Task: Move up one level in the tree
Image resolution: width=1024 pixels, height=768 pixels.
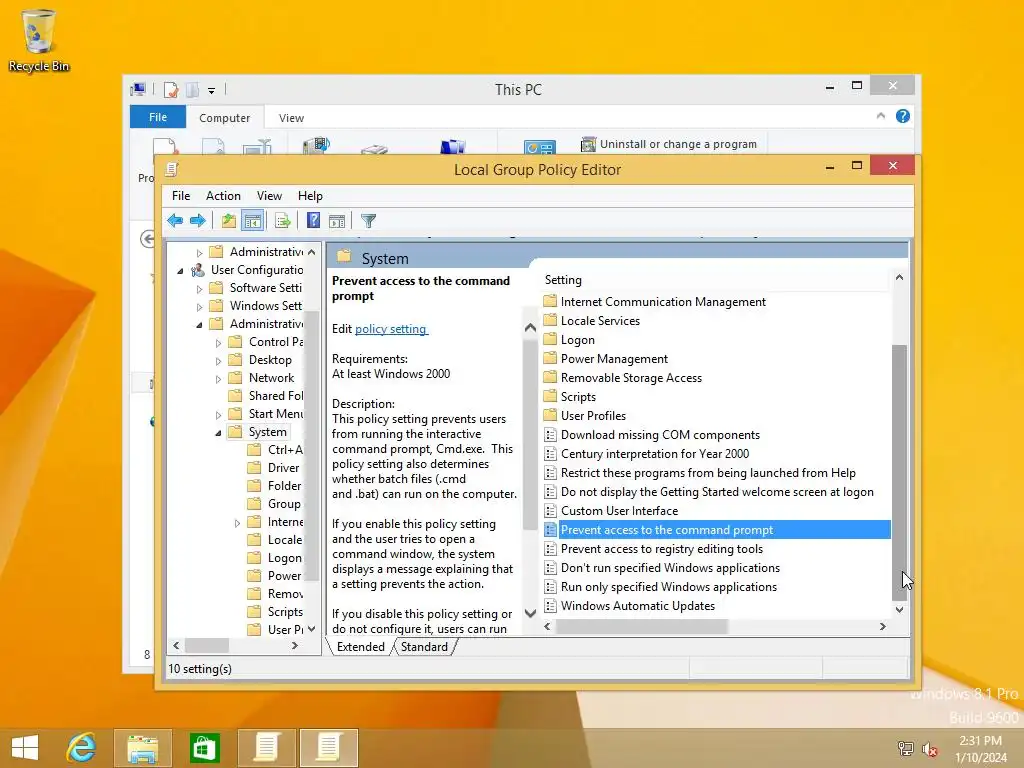Action: pos(229,221)
